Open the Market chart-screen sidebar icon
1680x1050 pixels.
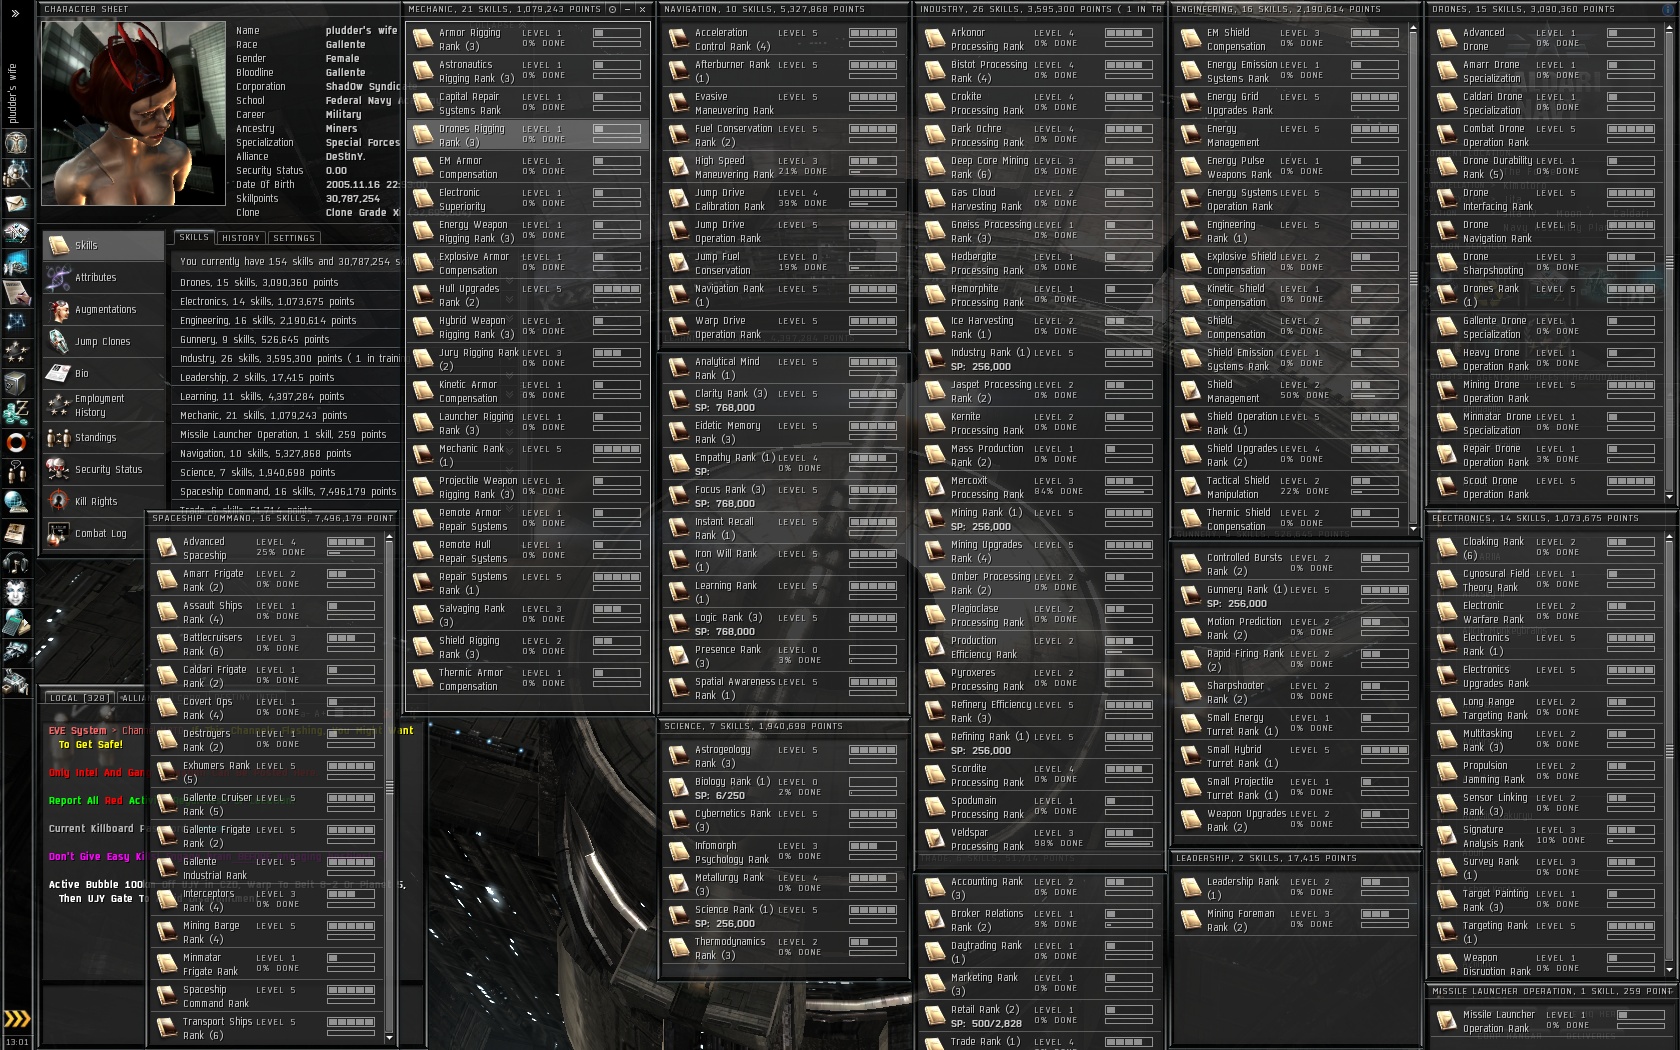point(16,263)
